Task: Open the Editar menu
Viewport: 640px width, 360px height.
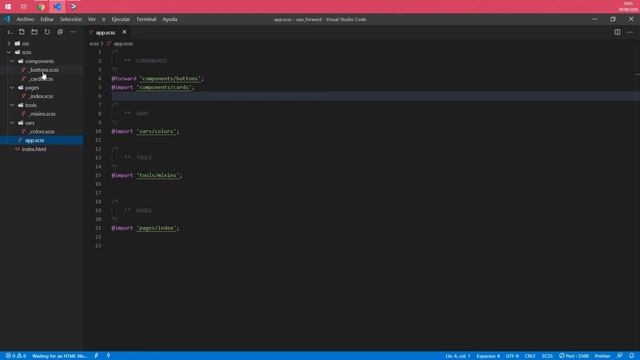Action: pos(47,19)
